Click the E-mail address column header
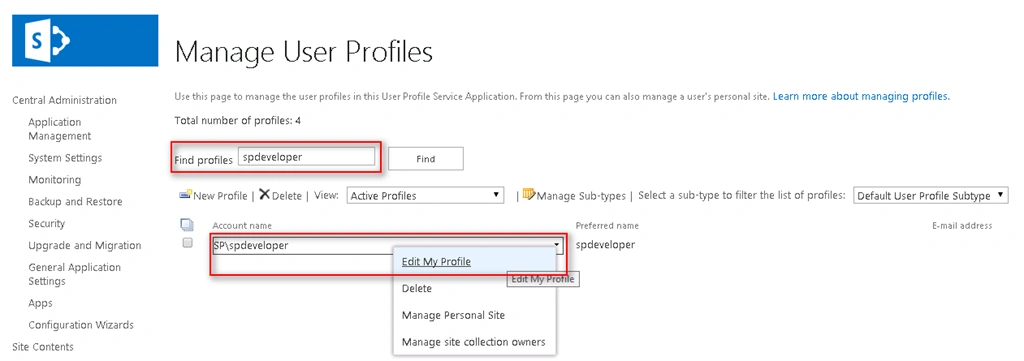The width and height of the screenshot is (1024, 361). (x=962, y=226)
